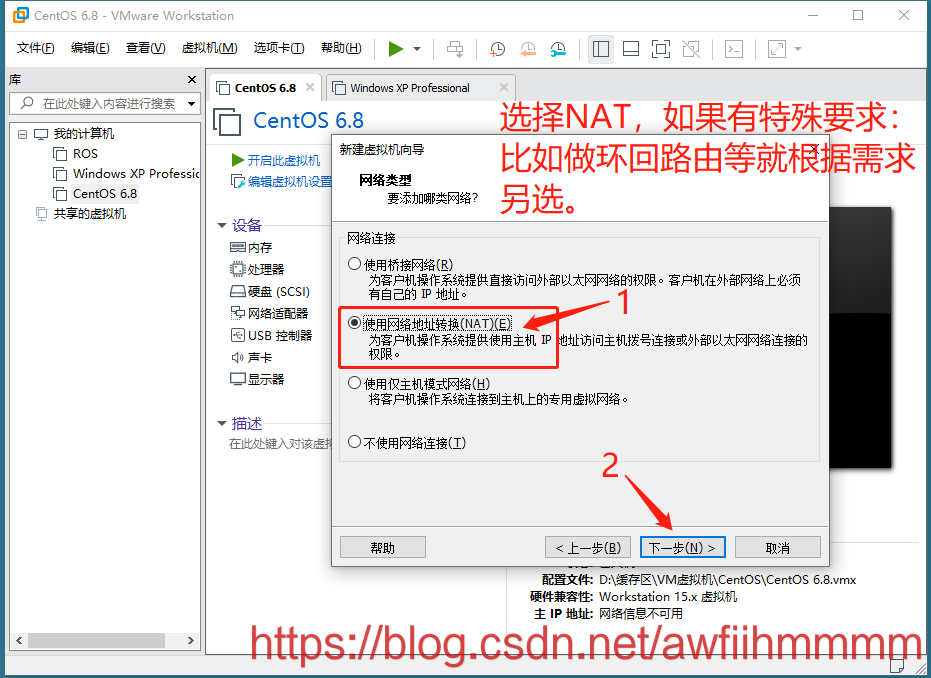
Task: Open the 帮助(H) menu
Action: [341, 48]
